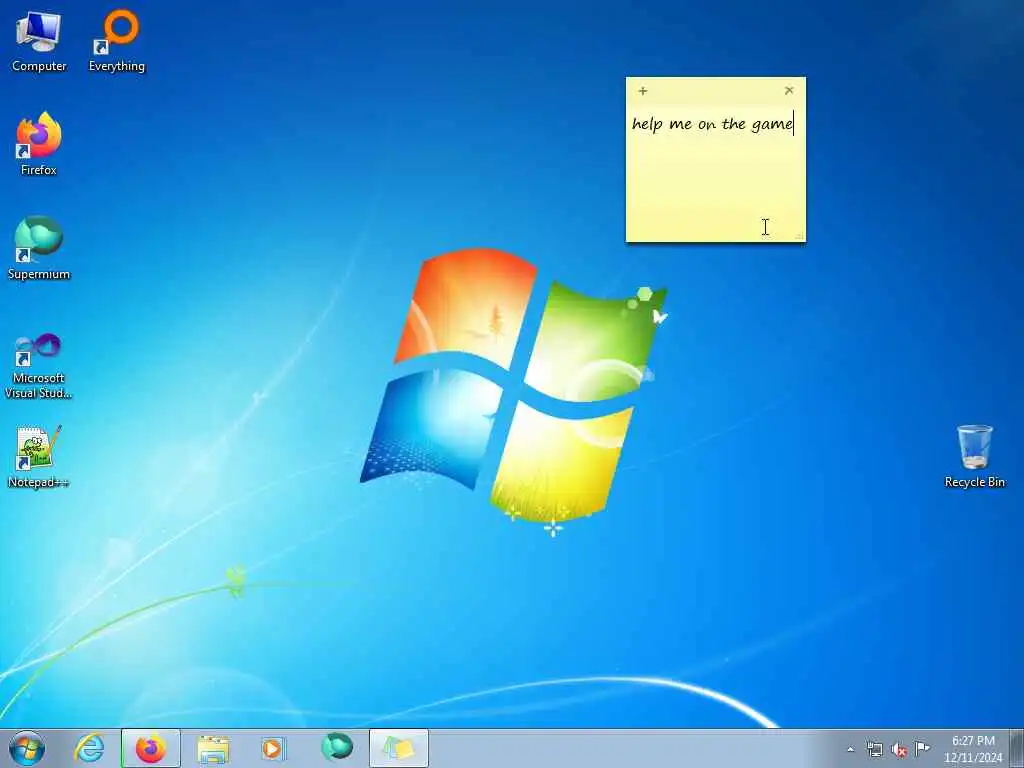1024x768 pixels.
Task: Click the sticky note resize grip corner
Action: [x=799, y=236]
